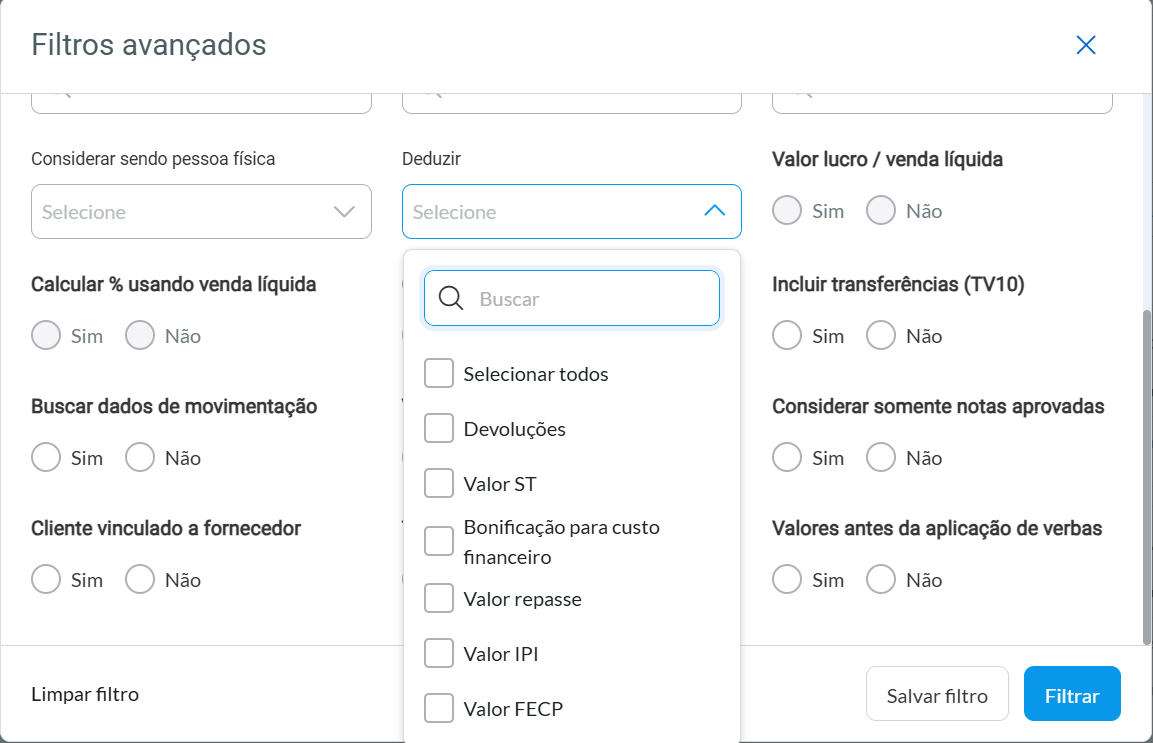The image size is (1153, 743).
Task: Select Não for Incluir transferências (TV10)
Action: point(880,335)
